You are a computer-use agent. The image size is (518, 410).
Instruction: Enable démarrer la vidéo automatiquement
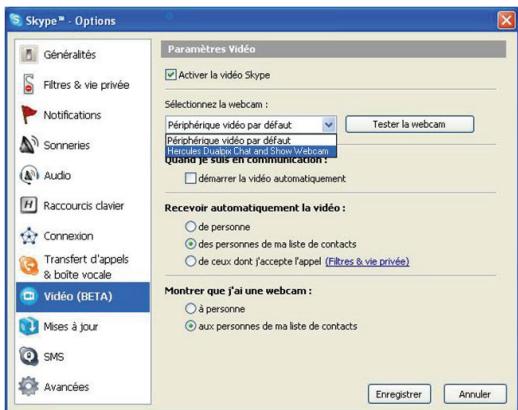pos(190,178)
